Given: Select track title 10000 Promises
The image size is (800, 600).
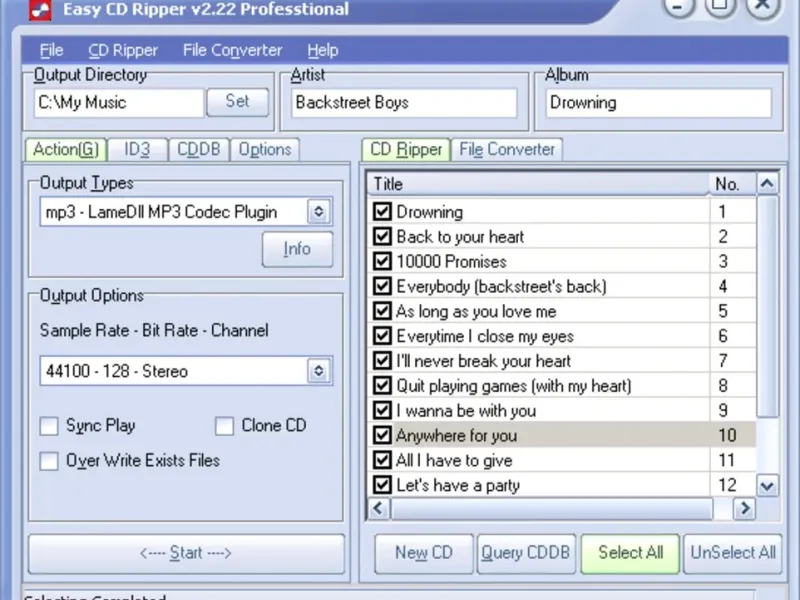Looking at the screenshot, I should point(452,262).
